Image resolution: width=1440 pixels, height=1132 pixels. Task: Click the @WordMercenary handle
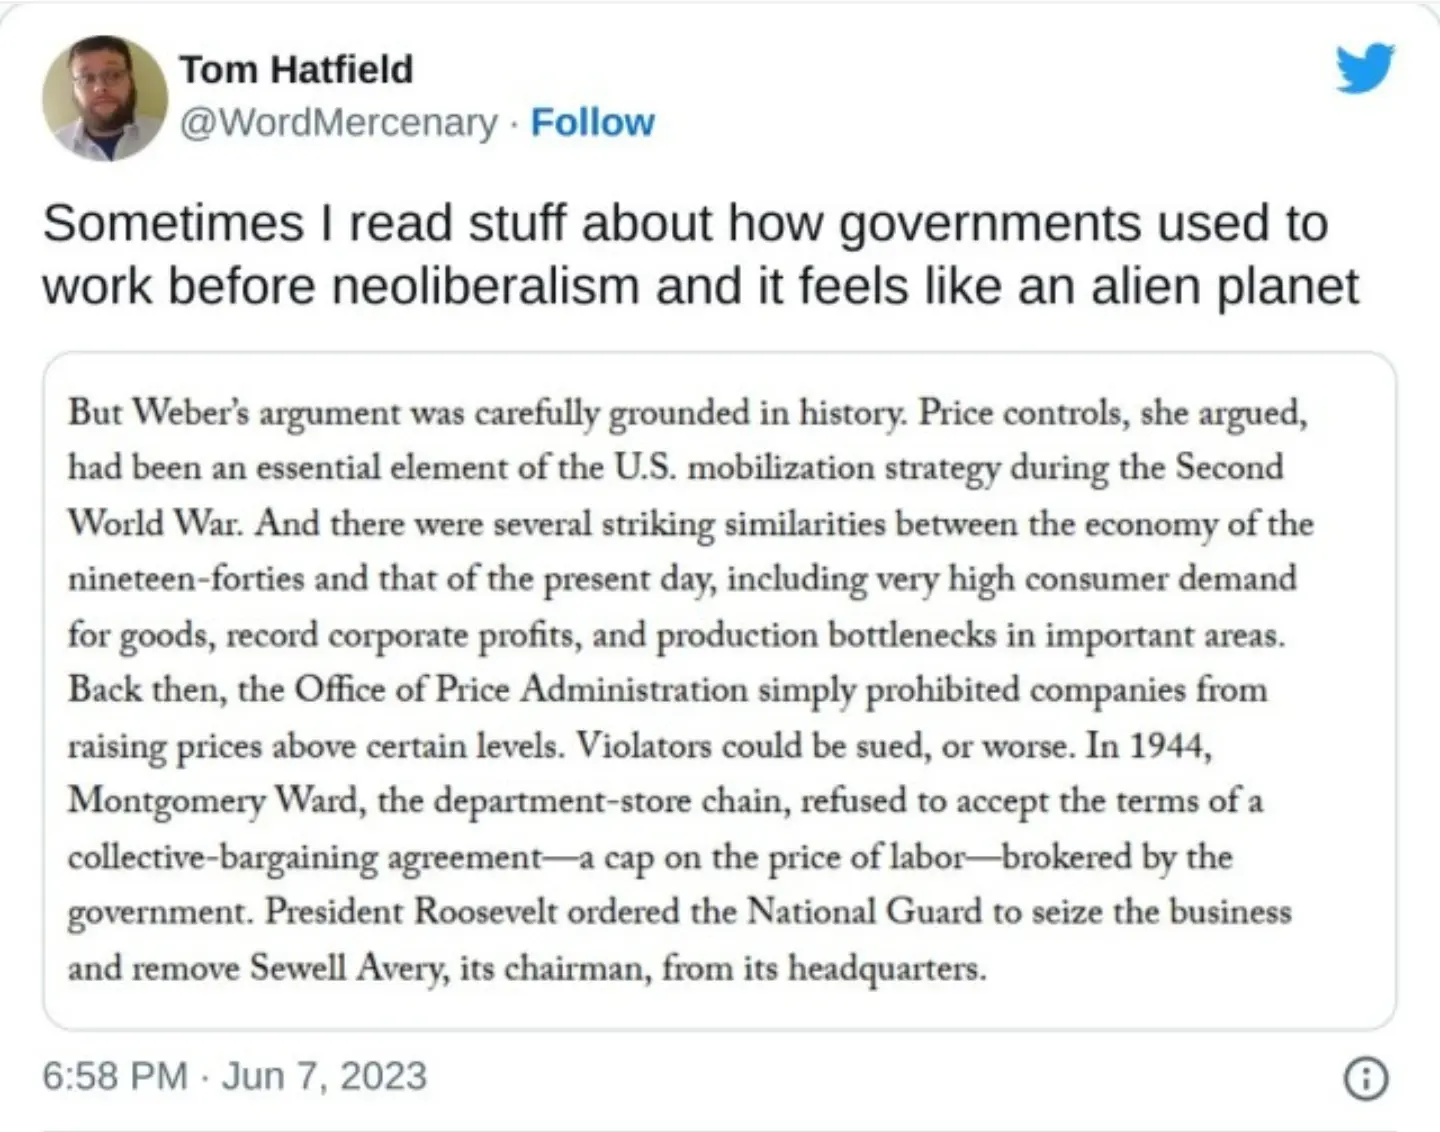[338, 122]
